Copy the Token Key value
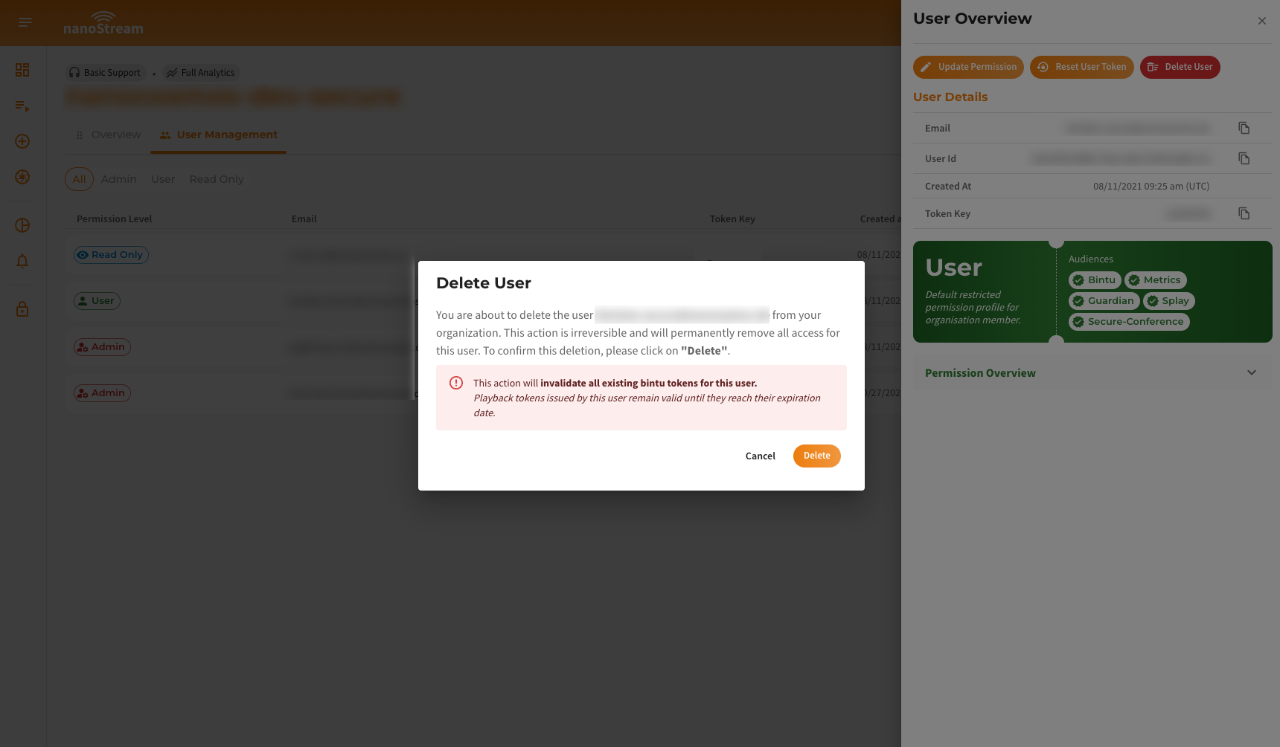This screenshot has width=1280, height=747. coord(1244,213)
